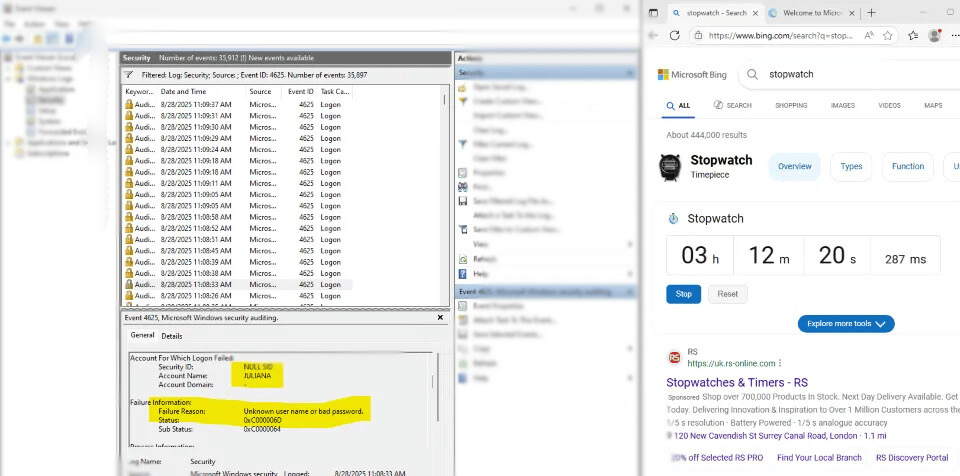Image resolution: width=960 pixels, height=476 pixels.
Task: Open the Edge Favorites list icon
Action: point(913,36)
